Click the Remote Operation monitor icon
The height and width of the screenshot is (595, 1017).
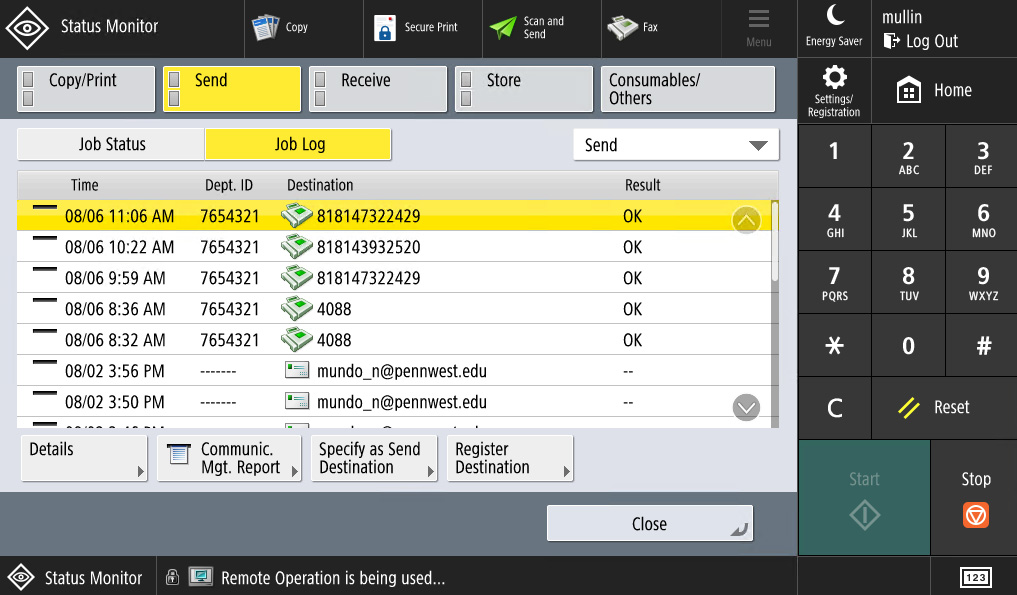pyautogui.click(x=200, y=577)
